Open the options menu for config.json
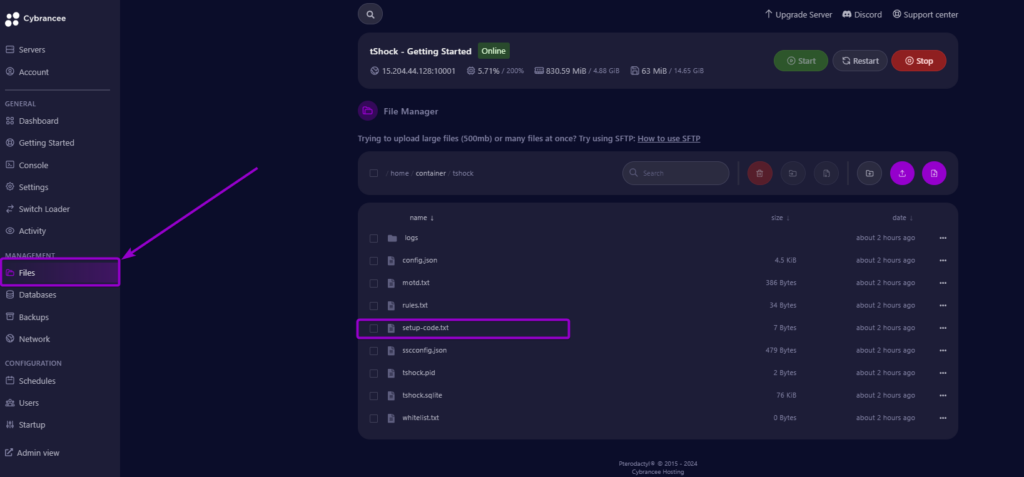Screen dimensions: 1024x477 pos(942,260)
